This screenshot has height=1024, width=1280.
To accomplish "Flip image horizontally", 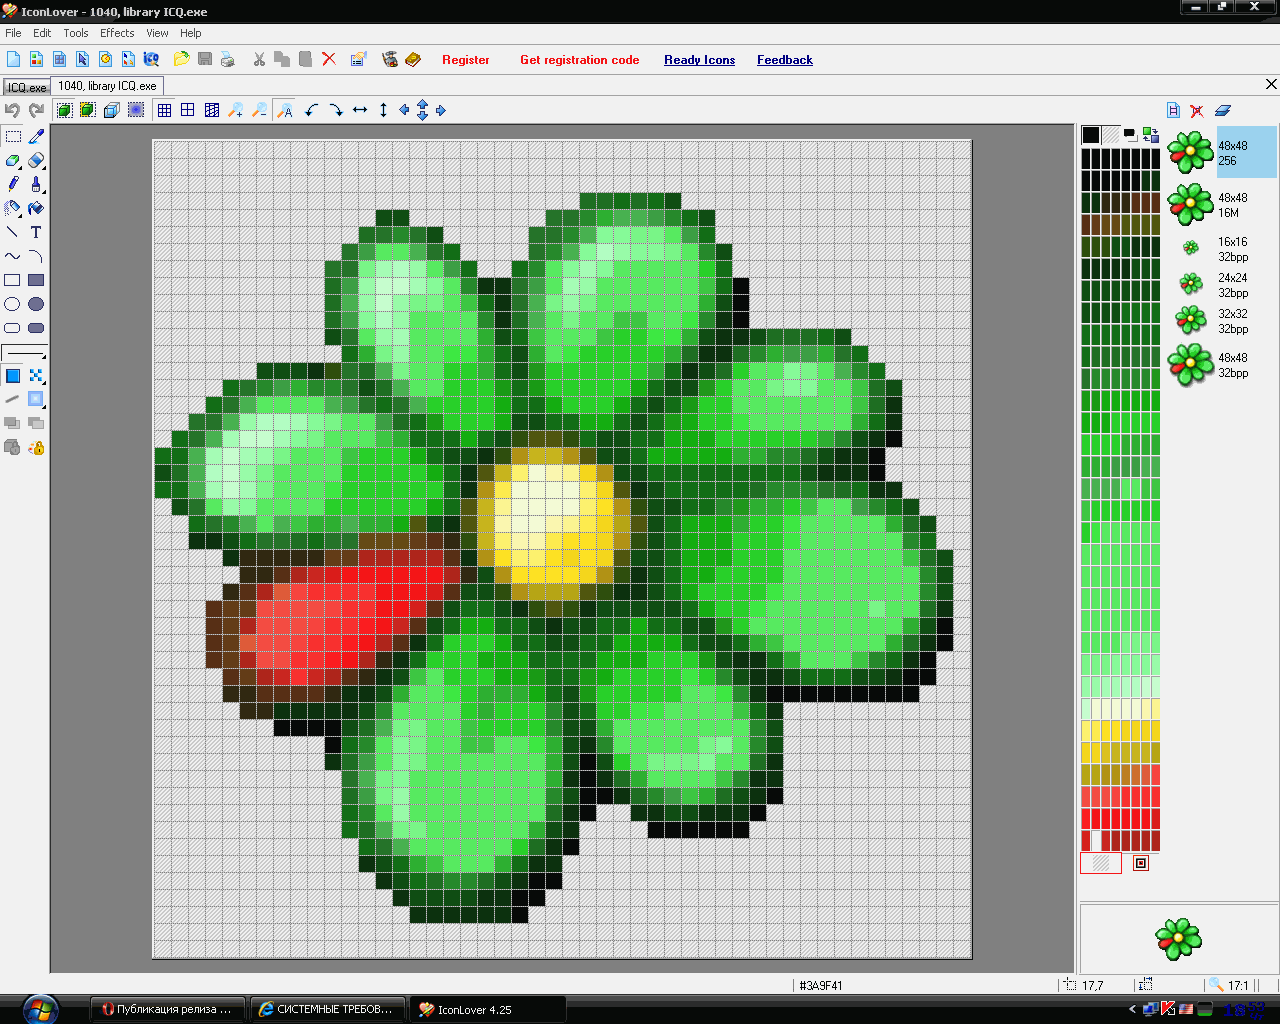I will pyautogui.click(x=360, y=110).
